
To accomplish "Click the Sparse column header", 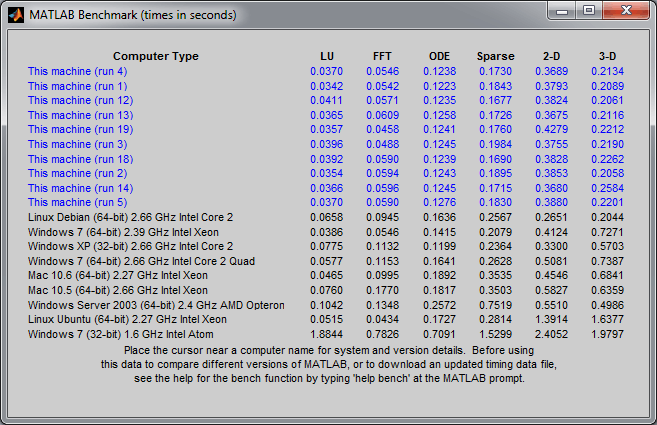I will (495, 56).
